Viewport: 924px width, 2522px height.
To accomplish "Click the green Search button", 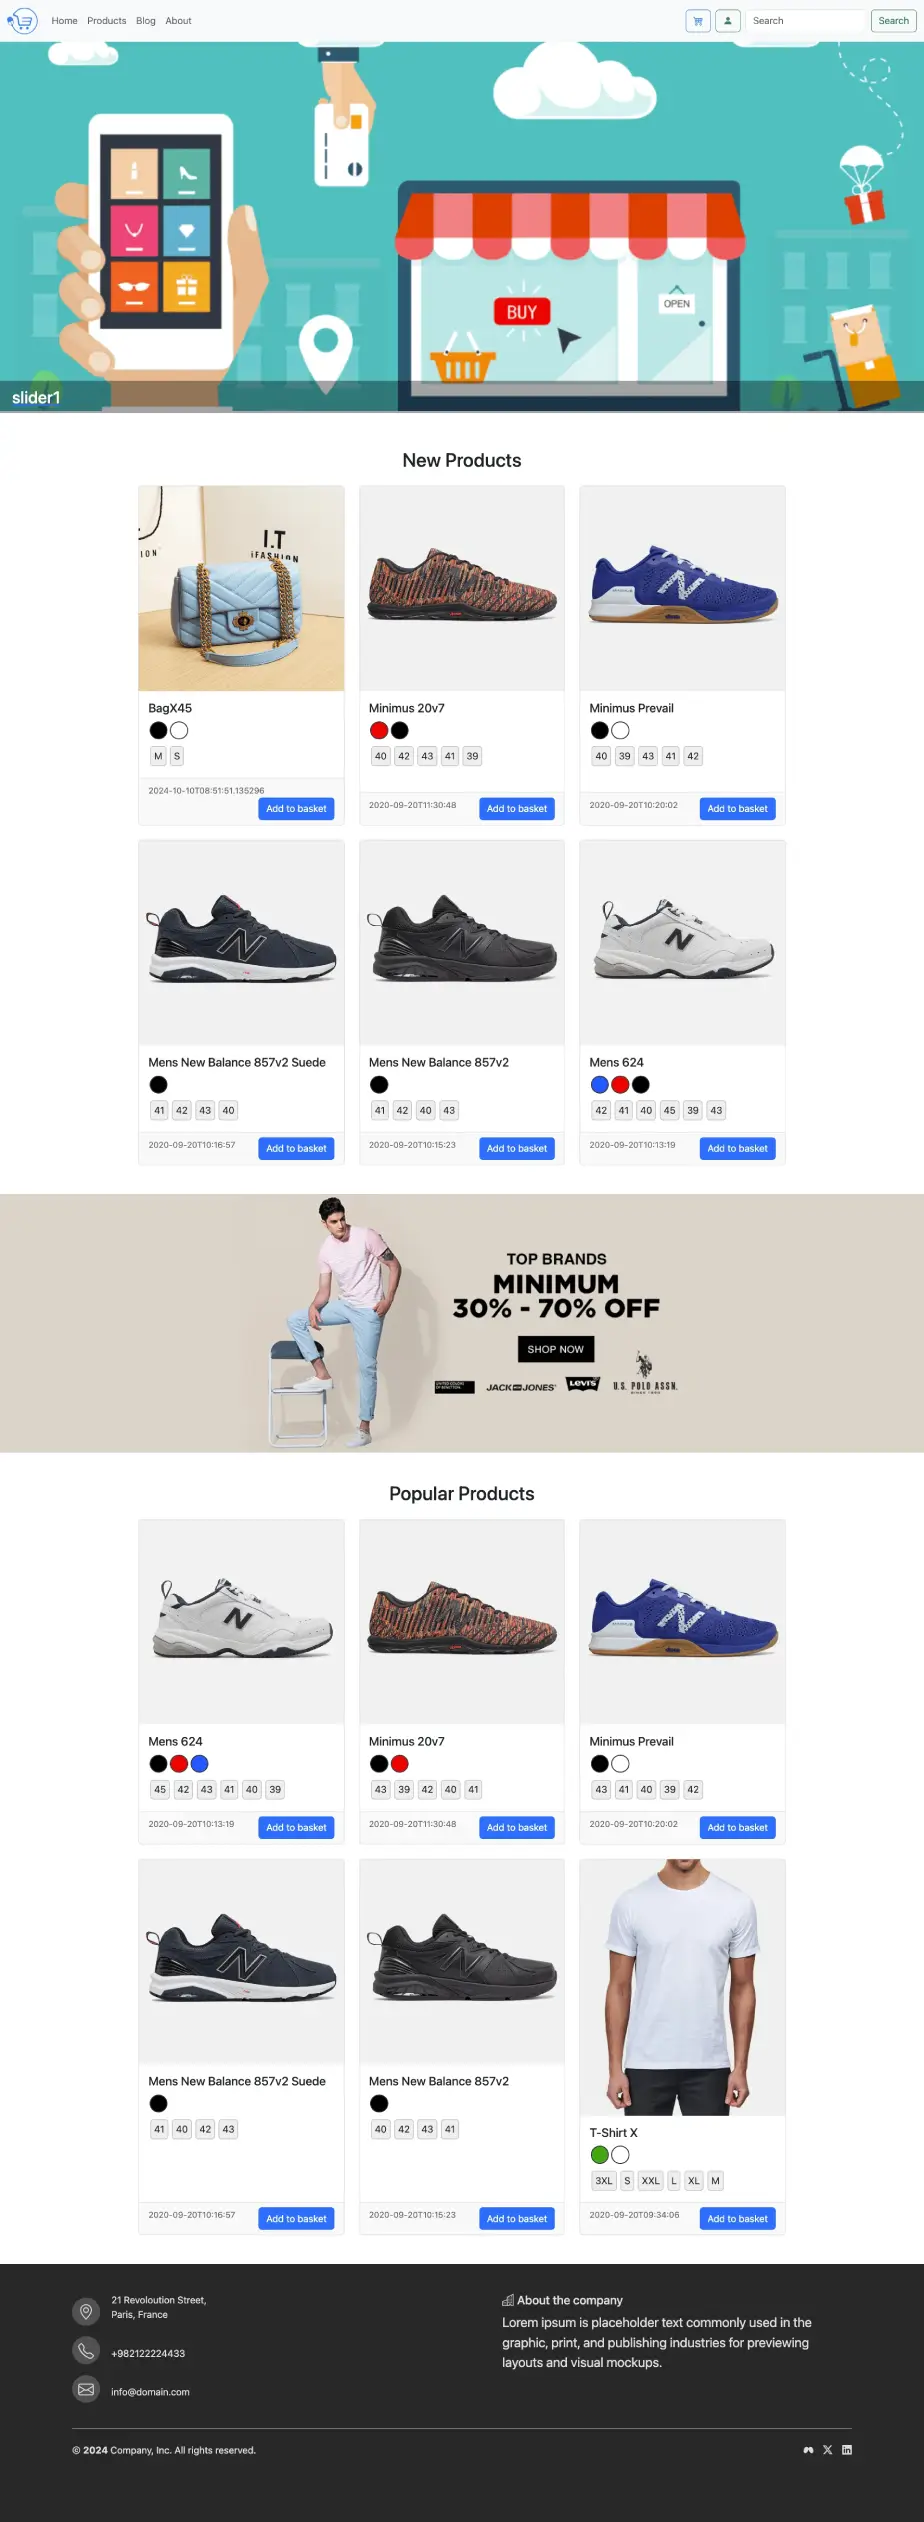I will pyautogui.click(x=893, y=21).
